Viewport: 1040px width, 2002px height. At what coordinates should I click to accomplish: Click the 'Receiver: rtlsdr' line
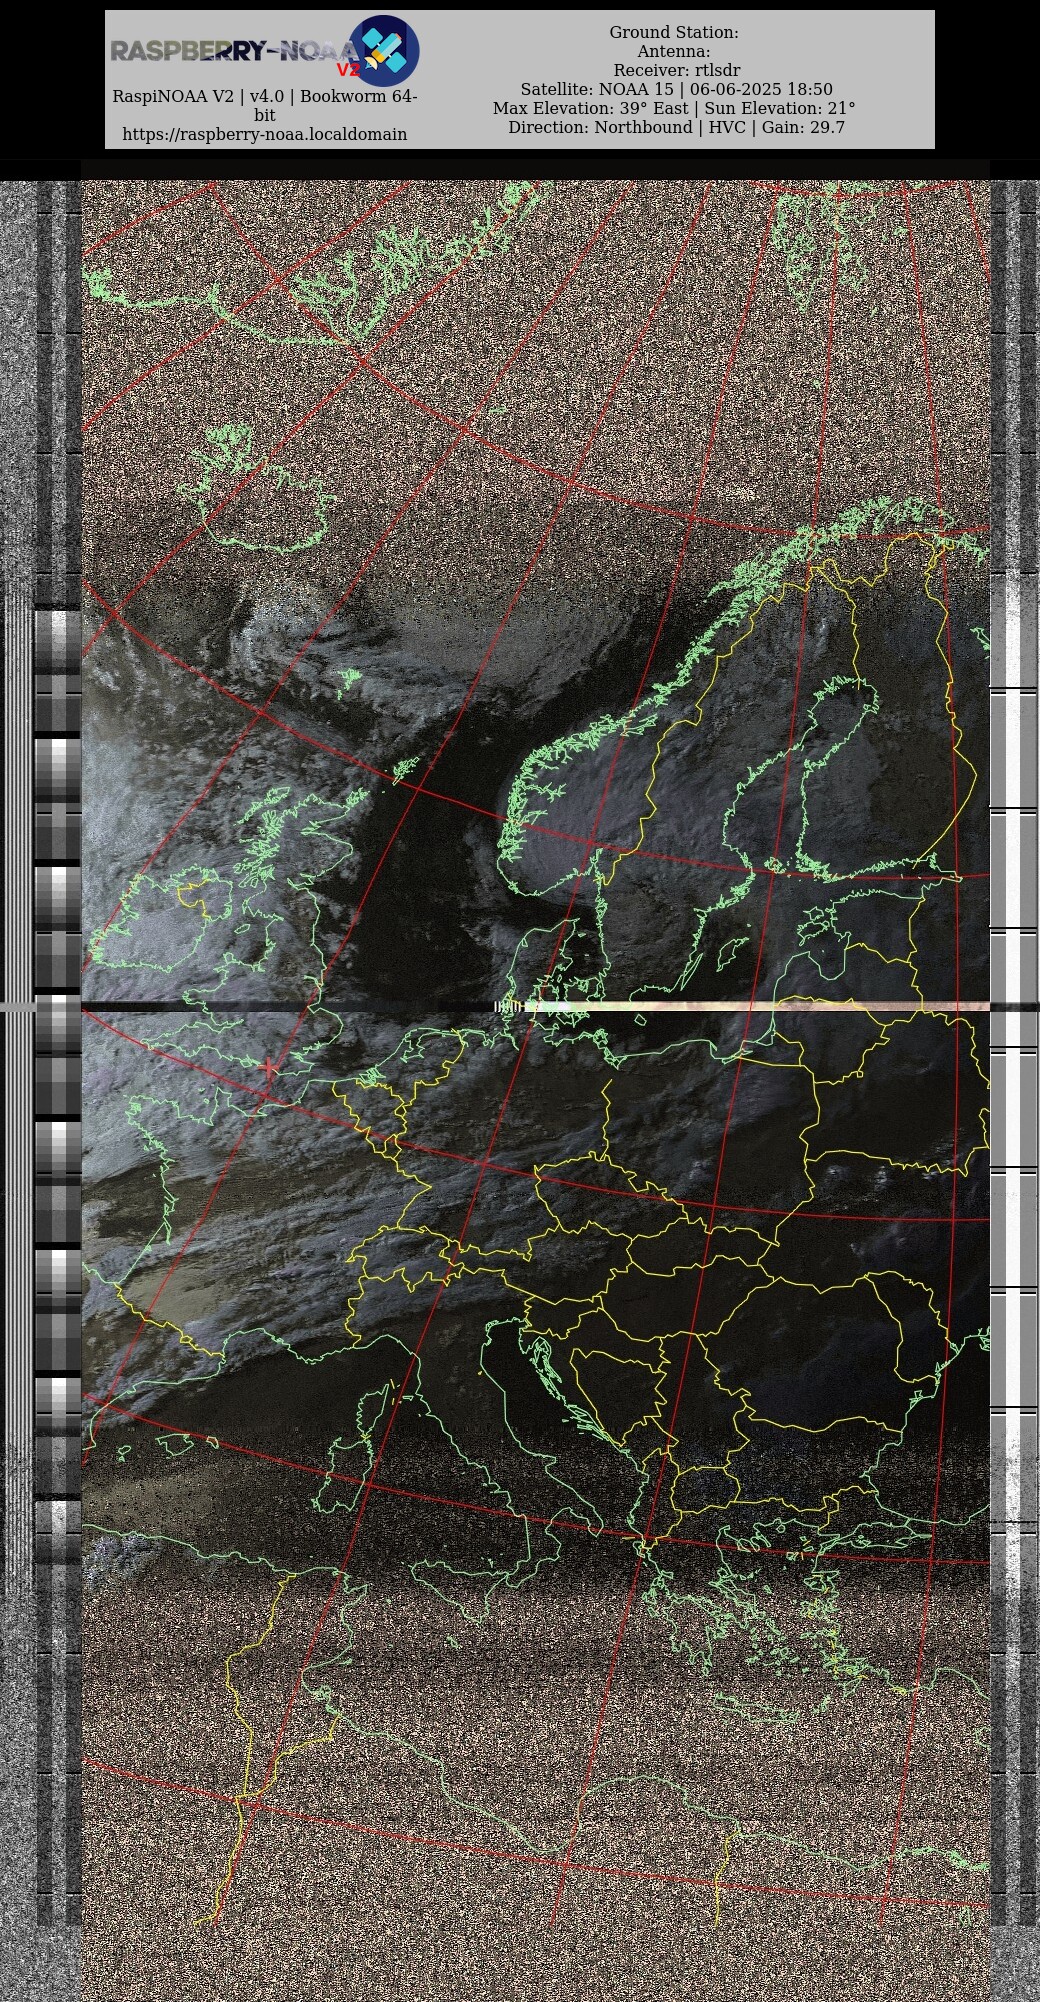tap(676, 70)
